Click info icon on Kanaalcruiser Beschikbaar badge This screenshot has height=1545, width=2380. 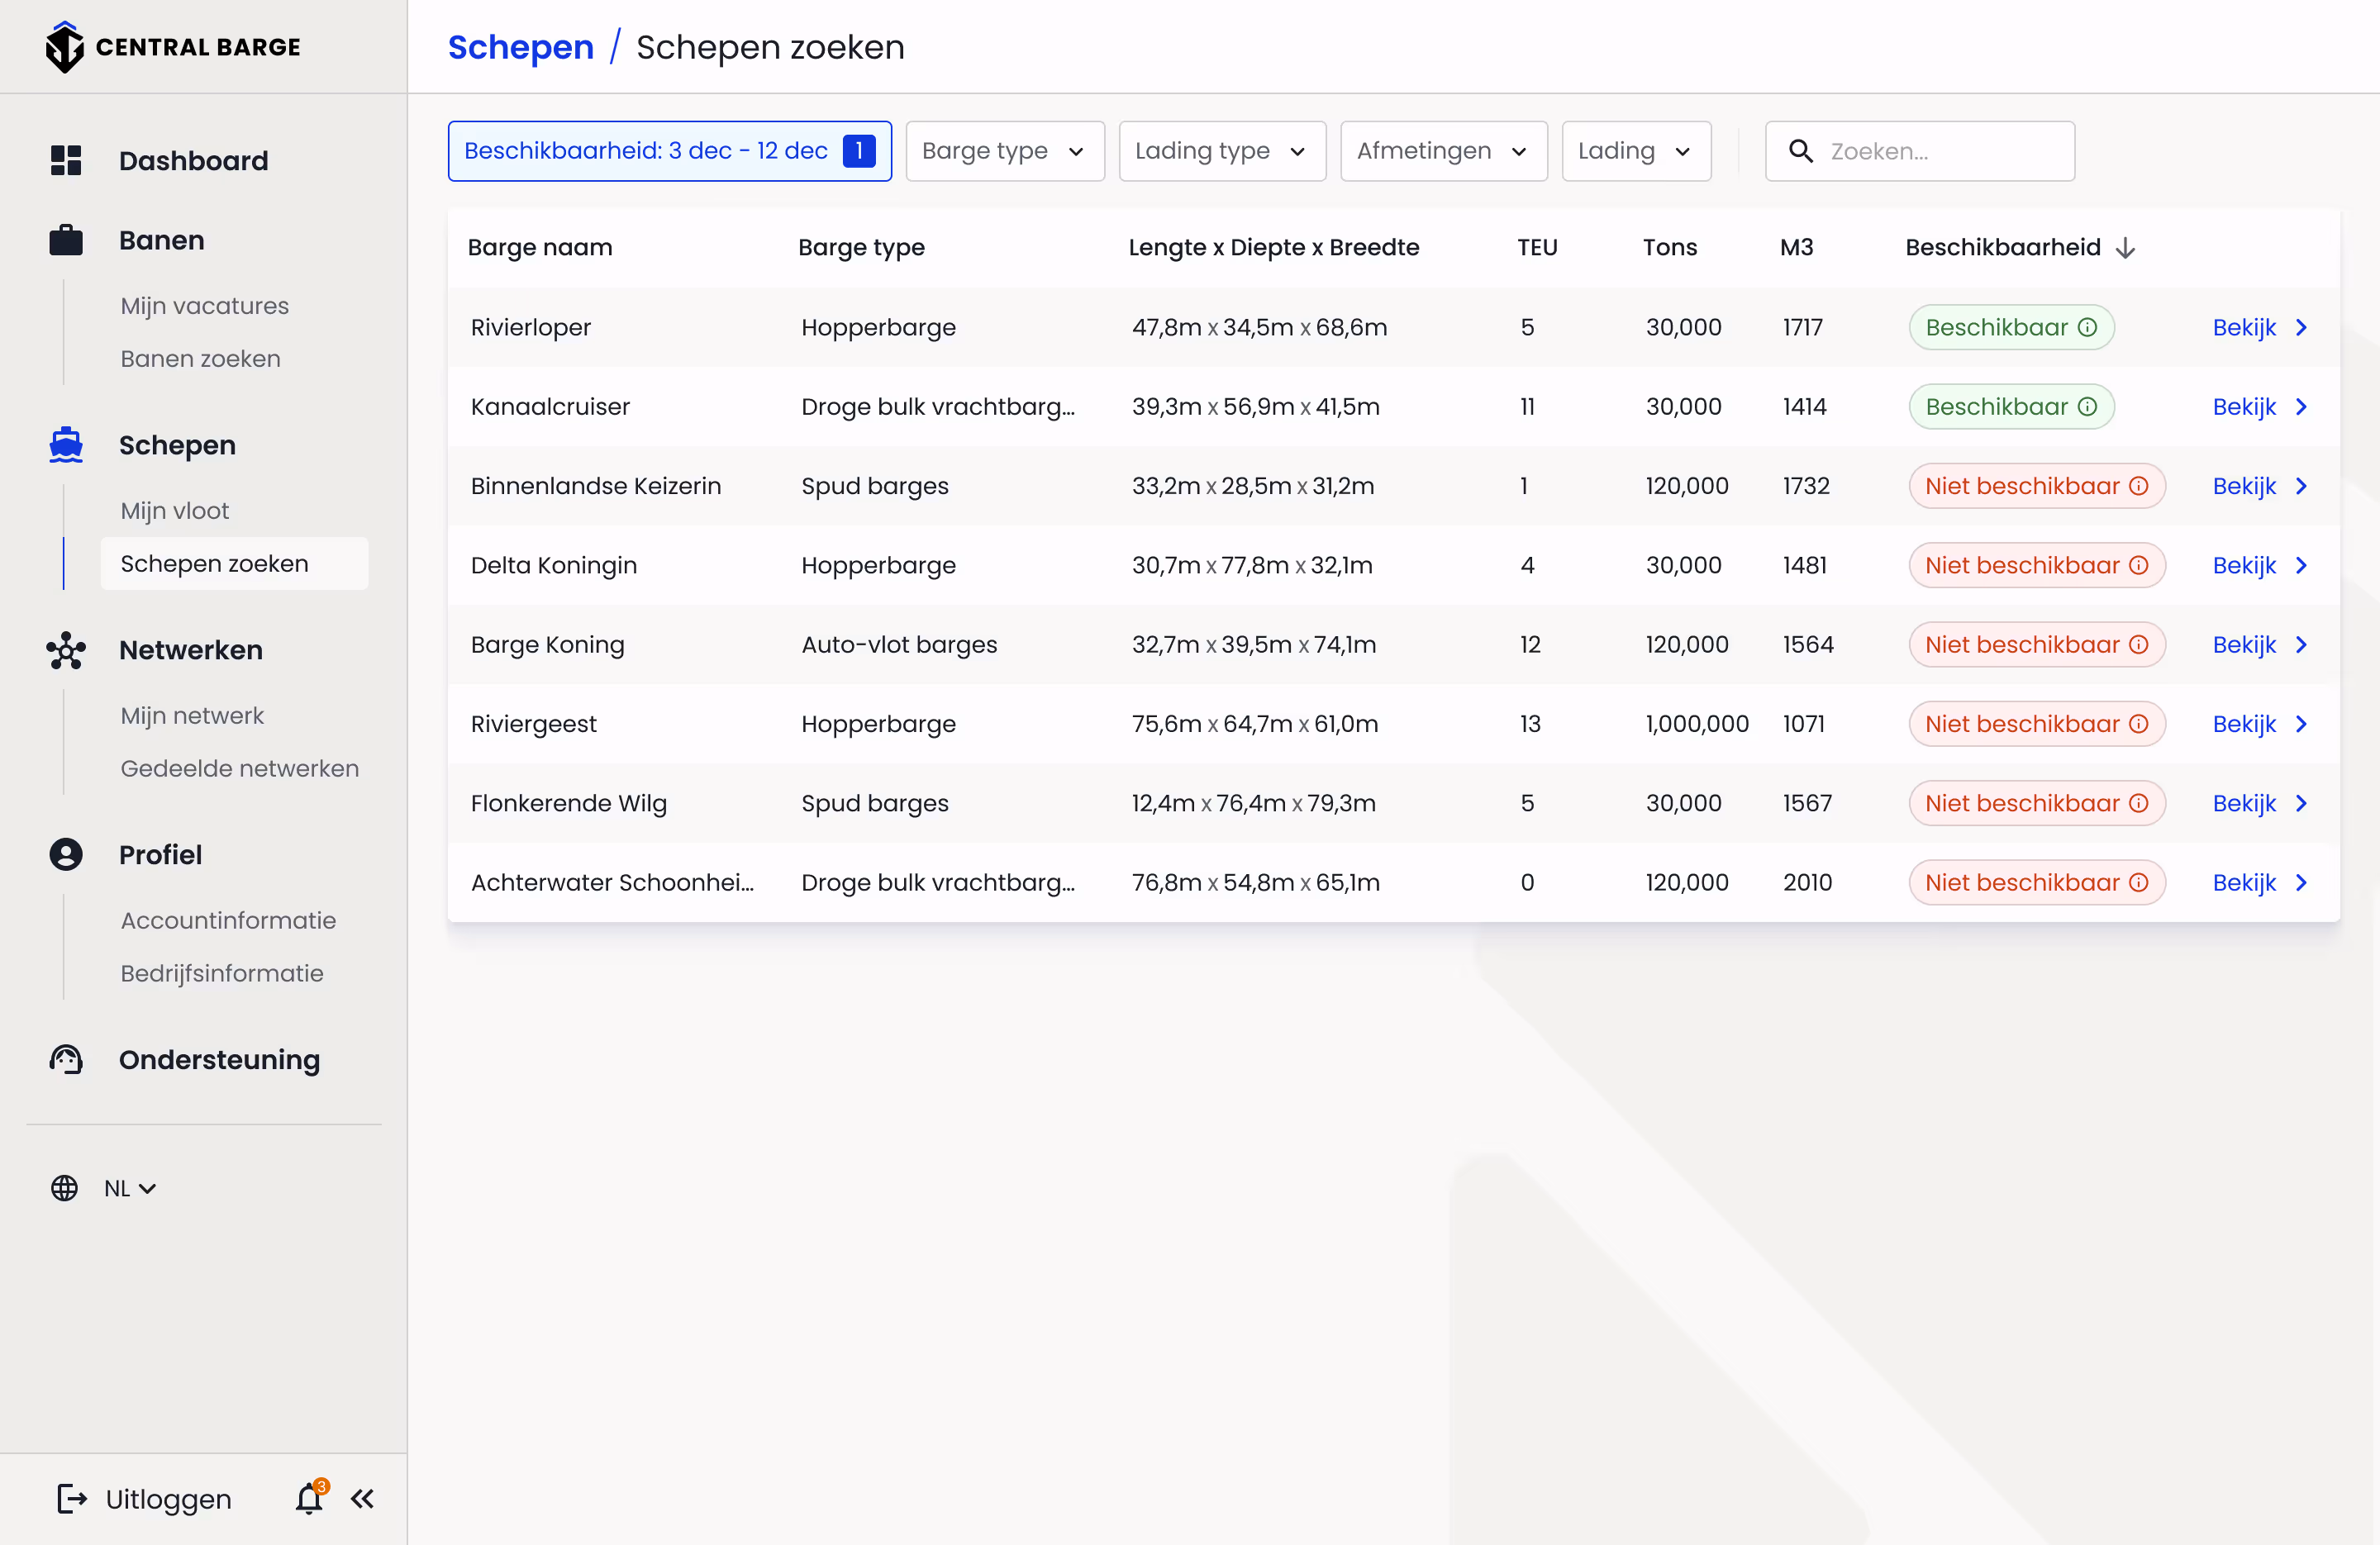tap(2087, 406)
